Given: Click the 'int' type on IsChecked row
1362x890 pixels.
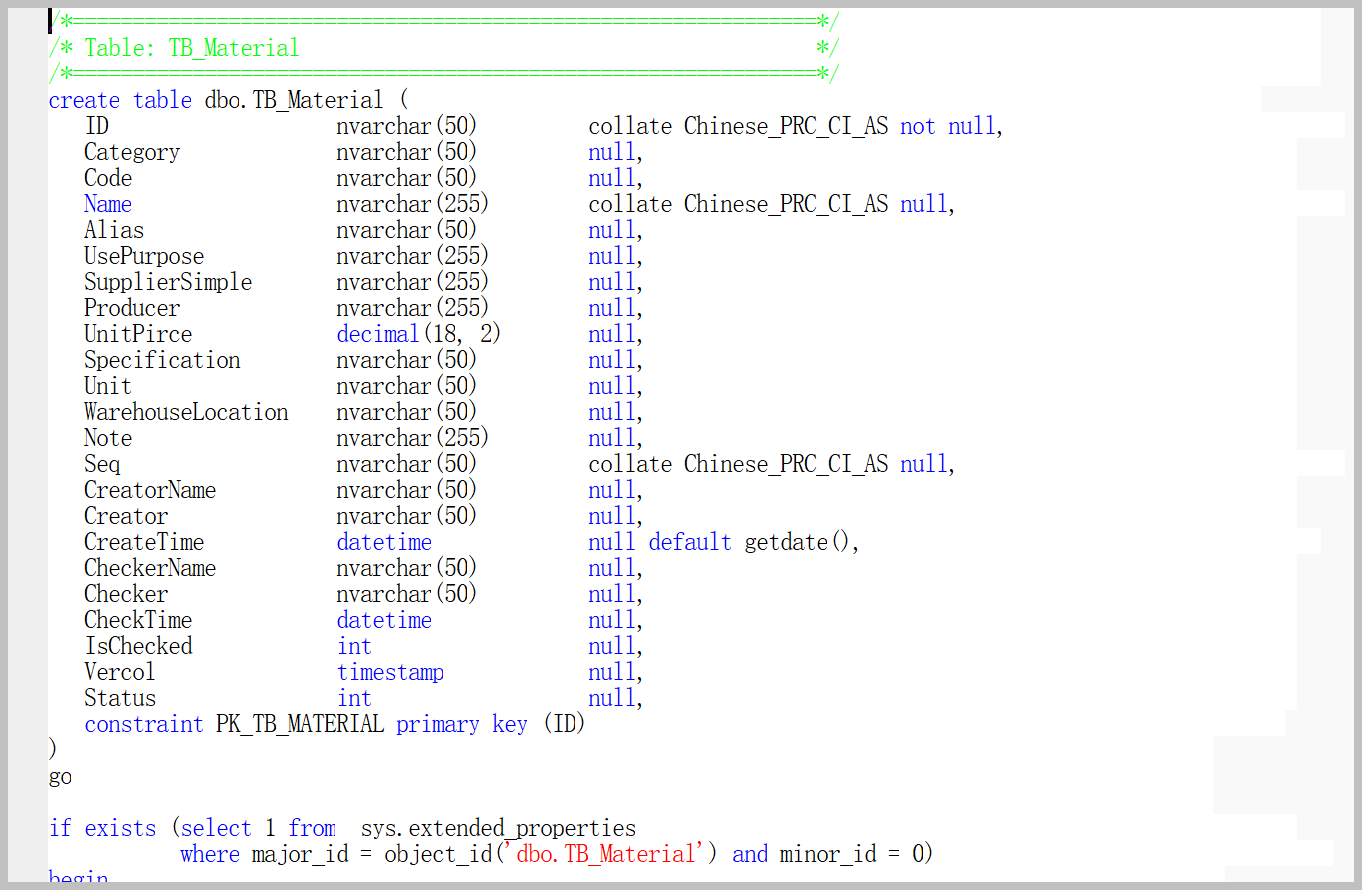Looking at the screenshot, I should pyautogui.click(x=354, y=646).
